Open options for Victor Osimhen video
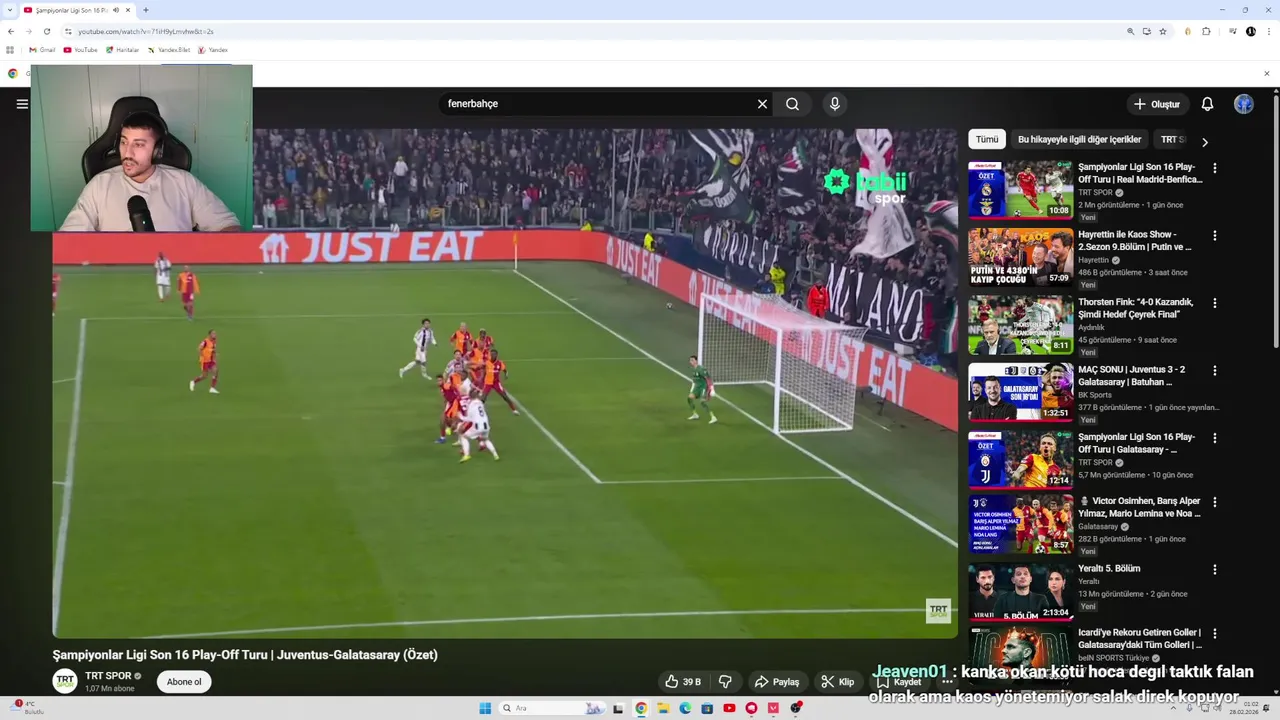The height and width of the screenshot is (720, 1280). point(1215,502)
